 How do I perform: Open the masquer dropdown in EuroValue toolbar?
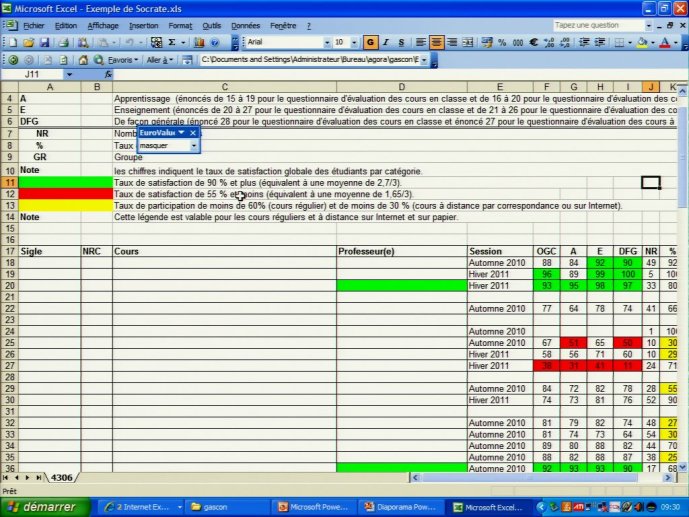[194, 146]
